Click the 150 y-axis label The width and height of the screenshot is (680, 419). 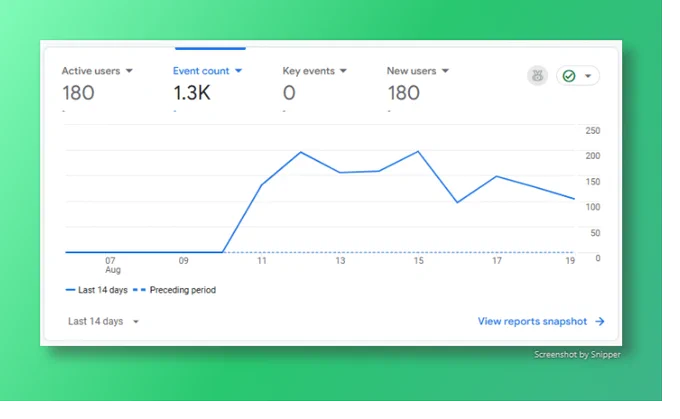coord(593,182)
